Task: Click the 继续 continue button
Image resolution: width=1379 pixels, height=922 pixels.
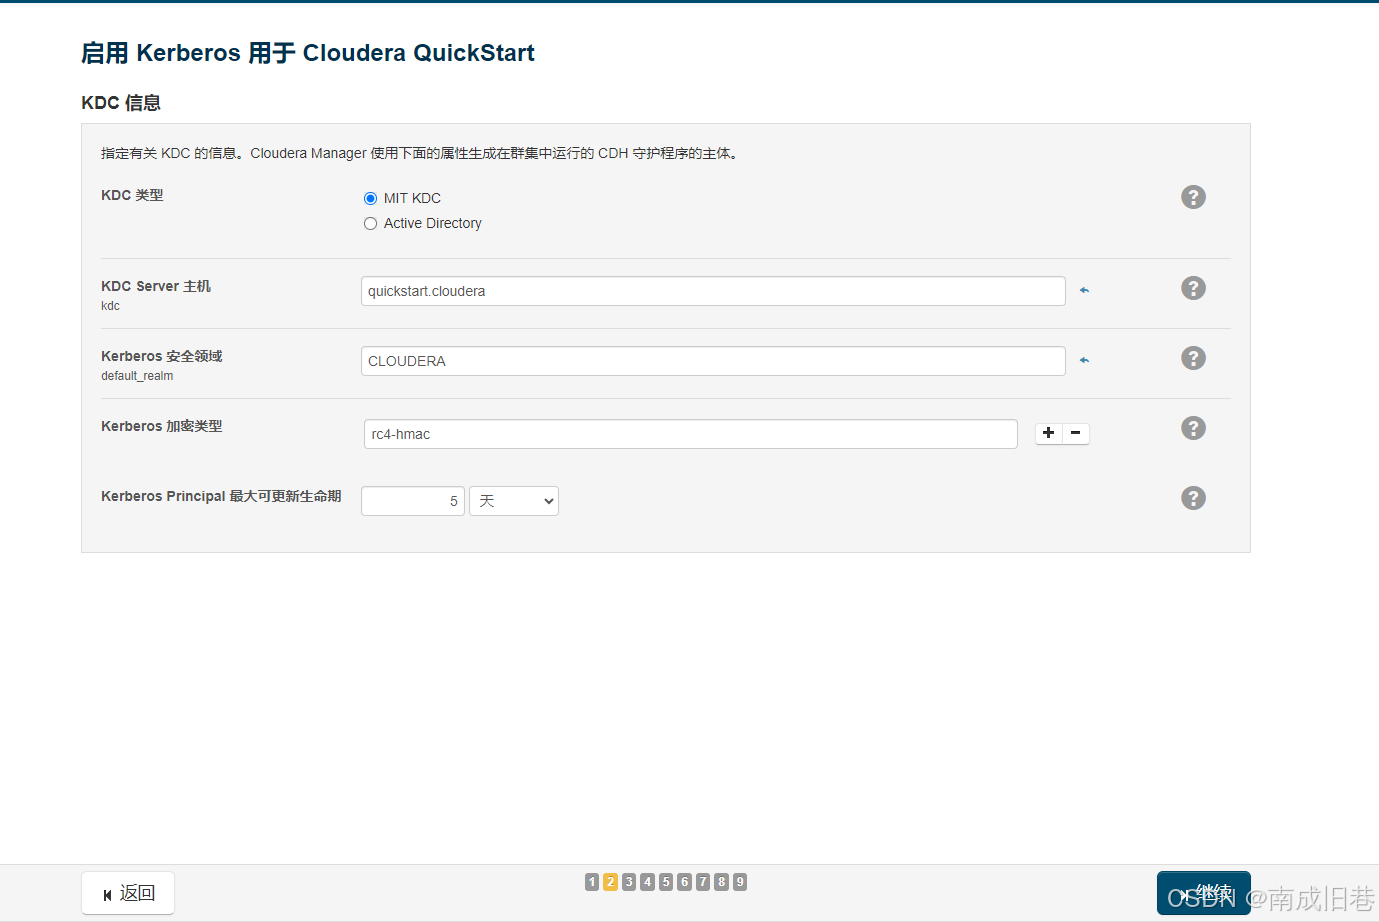Action: pos(1204,893)
